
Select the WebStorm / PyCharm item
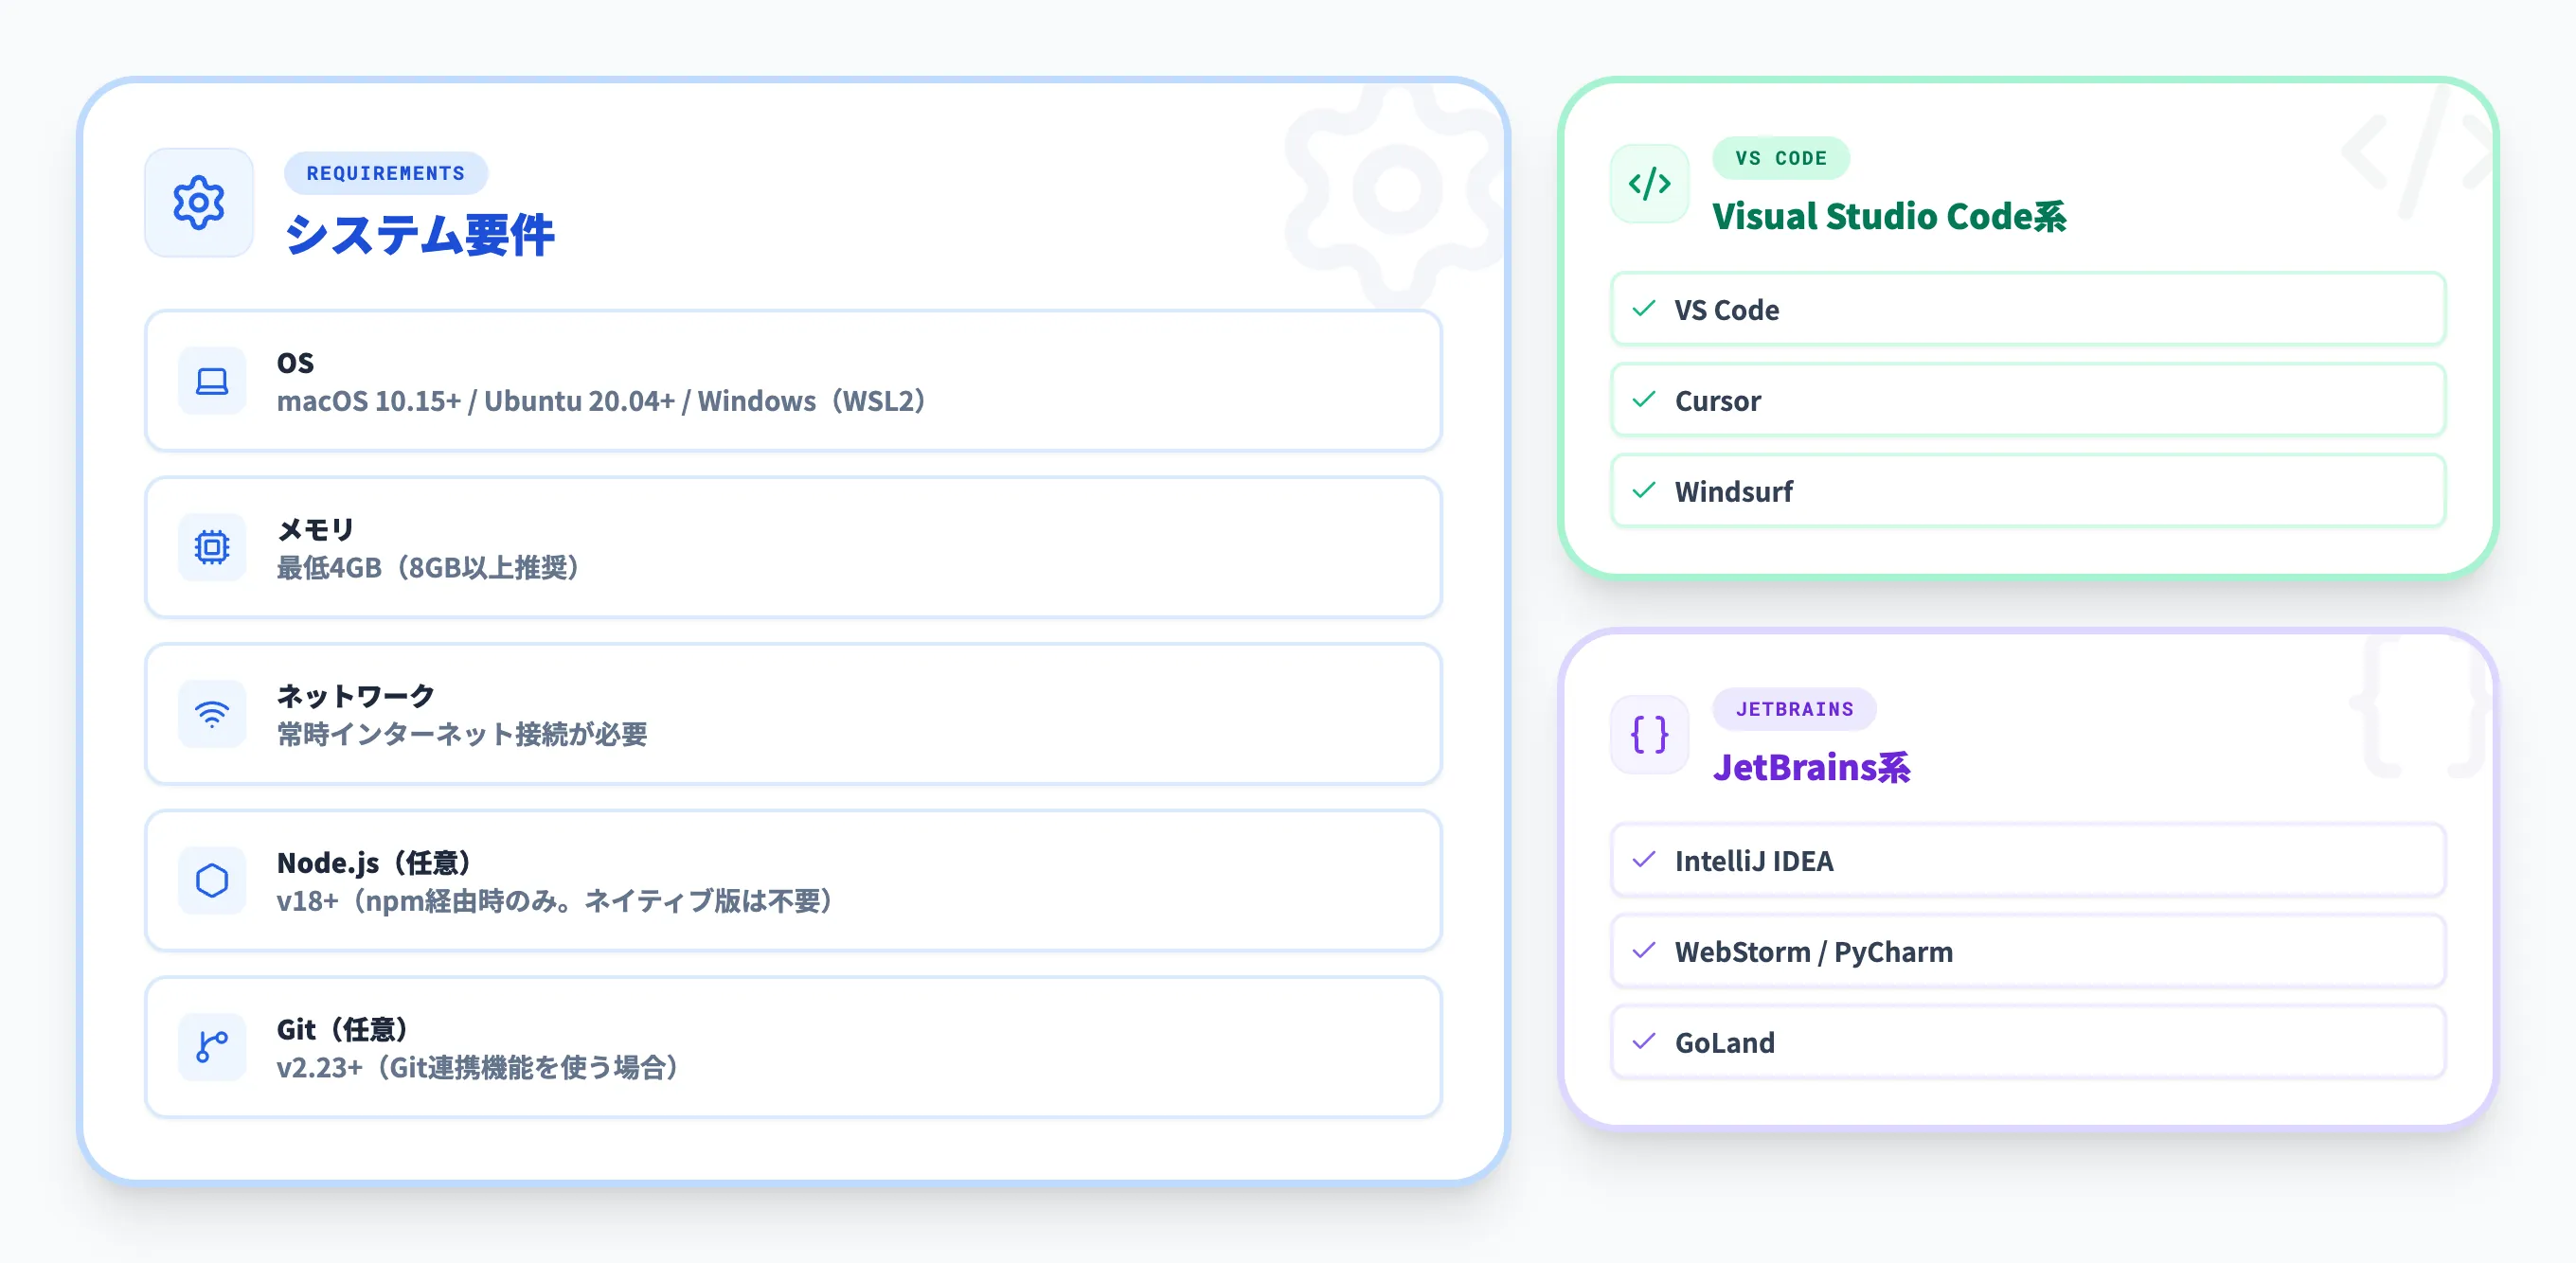[x=2028, y=951]
